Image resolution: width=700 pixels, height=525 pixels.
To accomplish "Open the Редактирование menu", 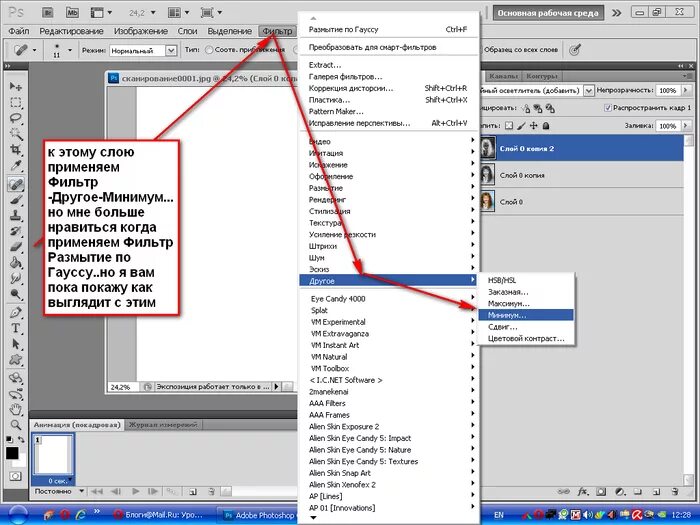I will (x=71, y=31).
